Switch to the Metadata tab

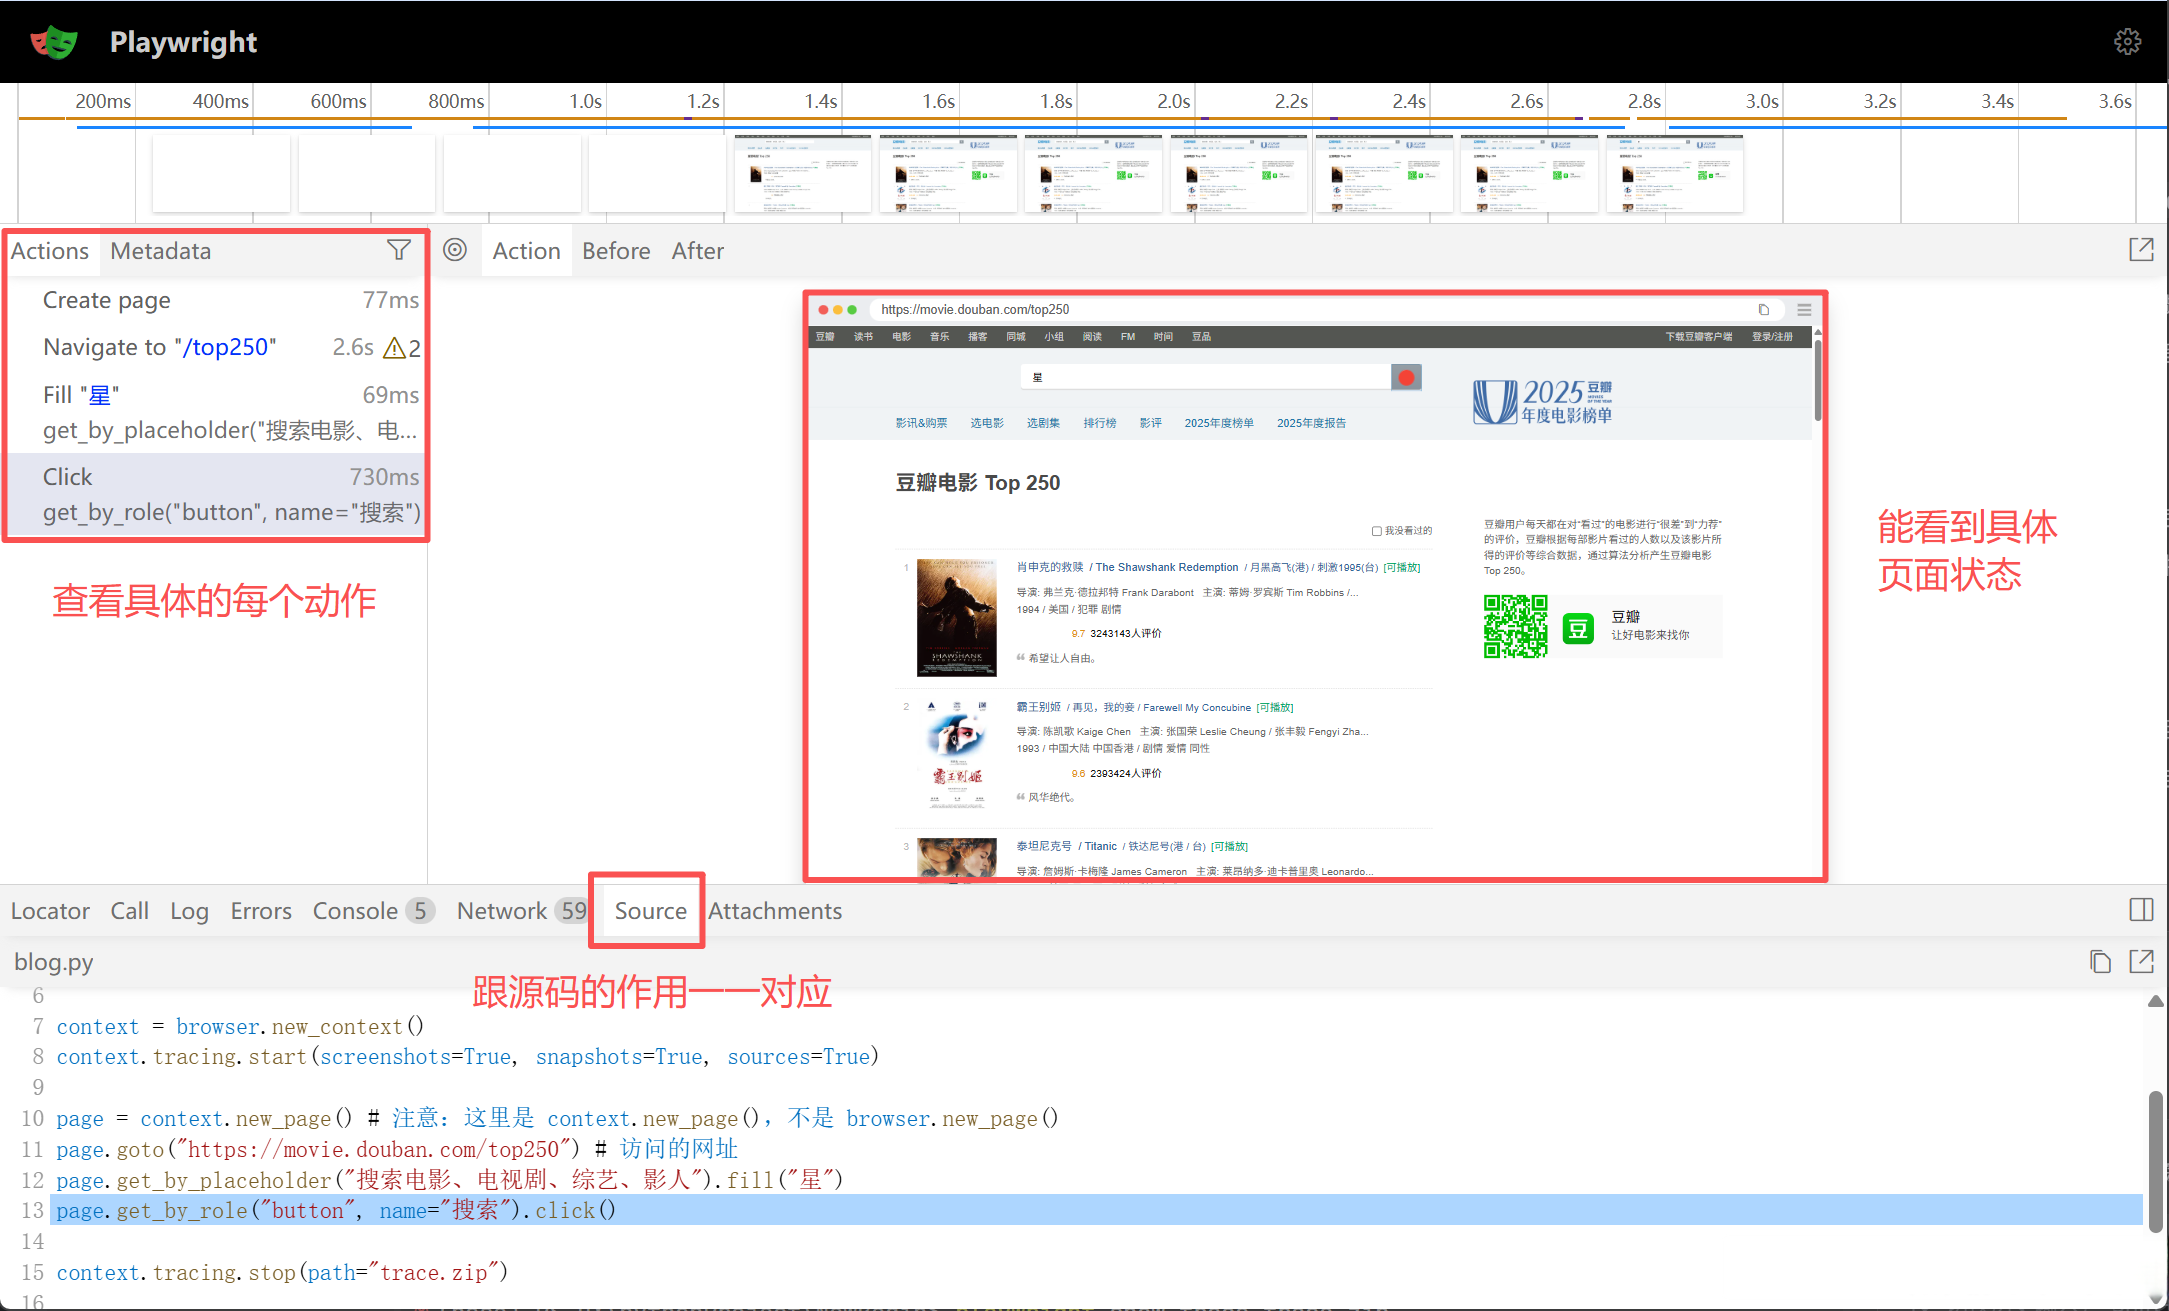(x=160, y=251)
